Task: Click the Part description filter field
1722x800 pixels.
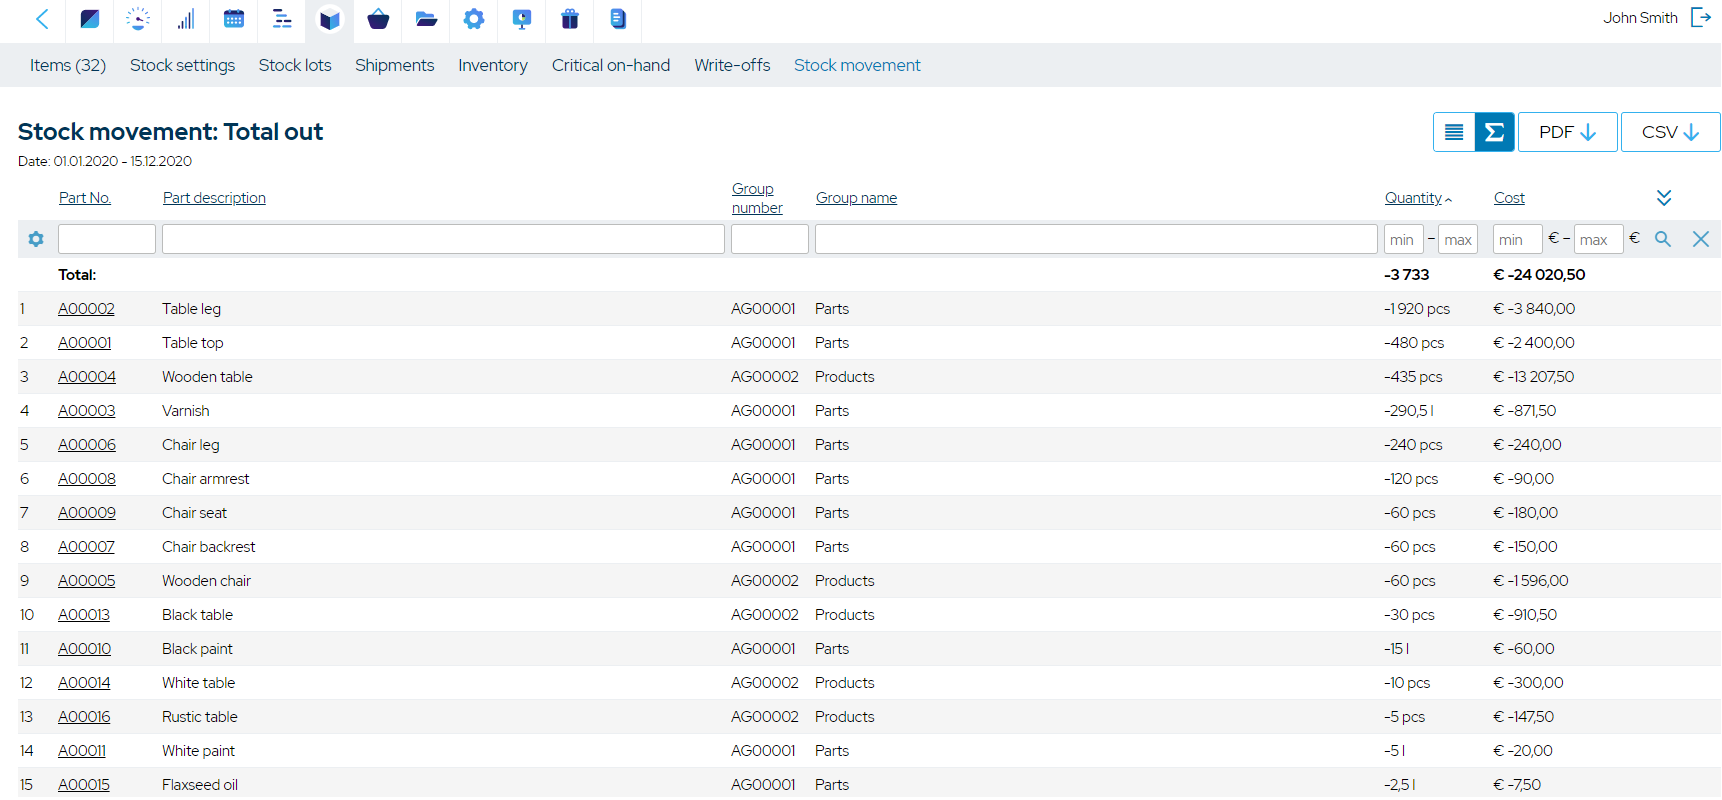Action: 443,239
